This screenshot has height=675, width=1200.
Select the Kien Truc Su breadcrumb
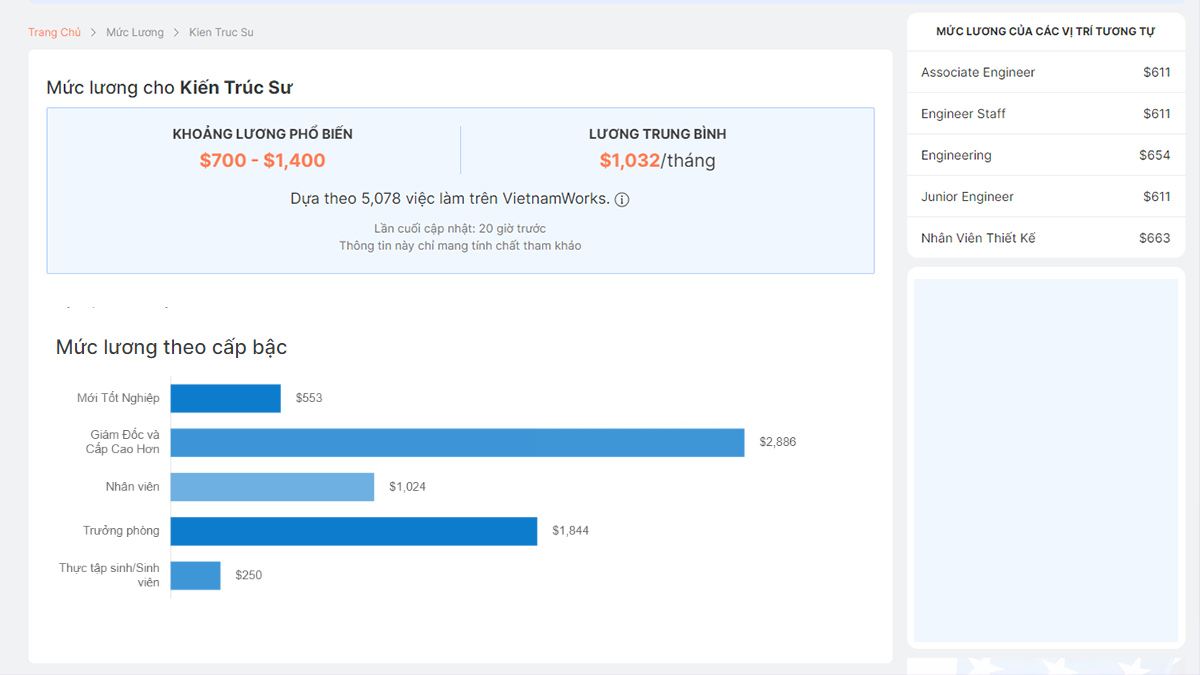pyautogui.click(x=221, y=33)
